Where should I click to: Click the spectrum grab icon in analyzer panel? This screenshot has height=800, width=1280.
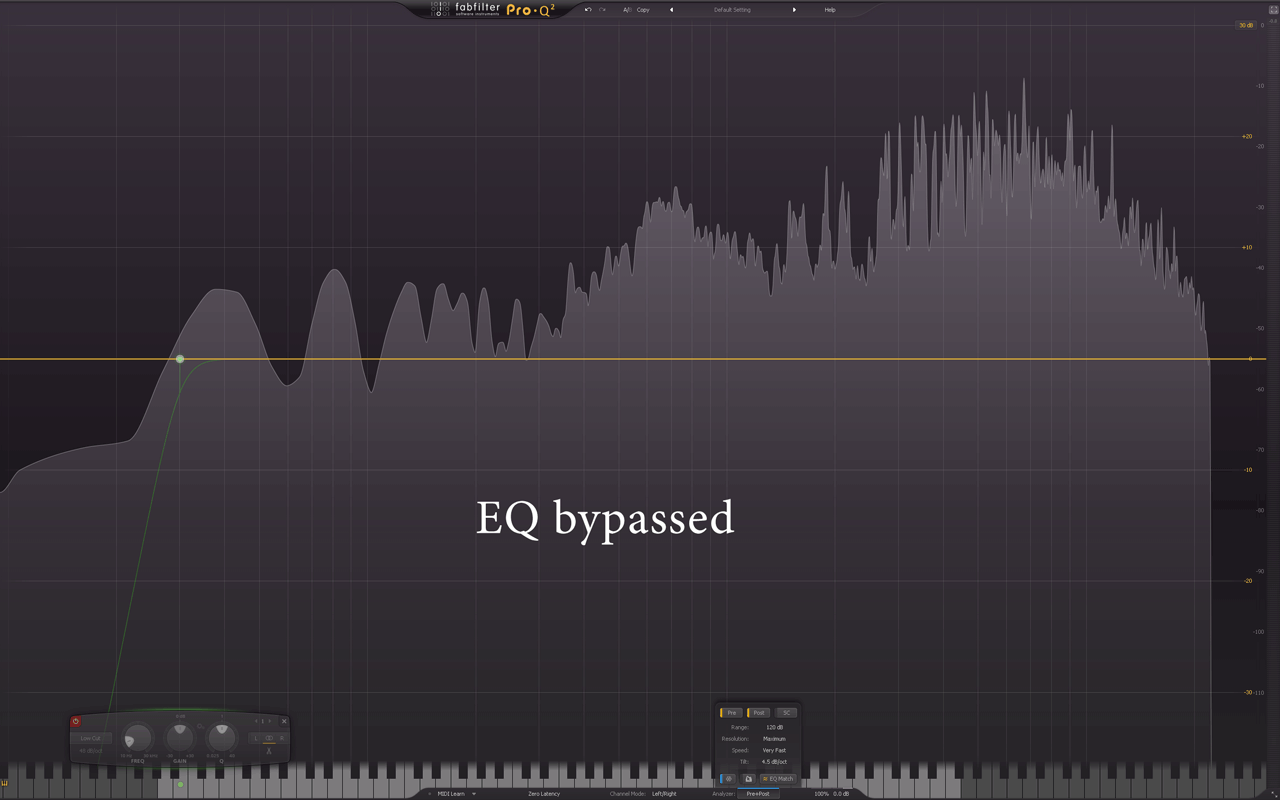coord(728,778)
